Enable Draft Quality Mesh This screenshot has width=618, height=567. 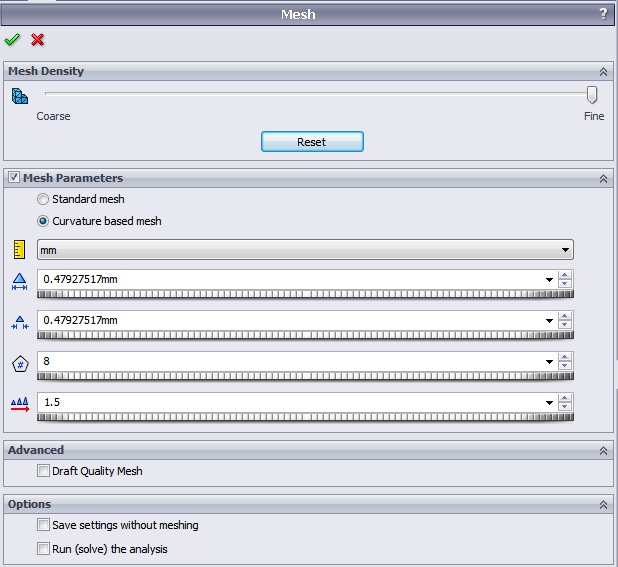tap(43, 470)
